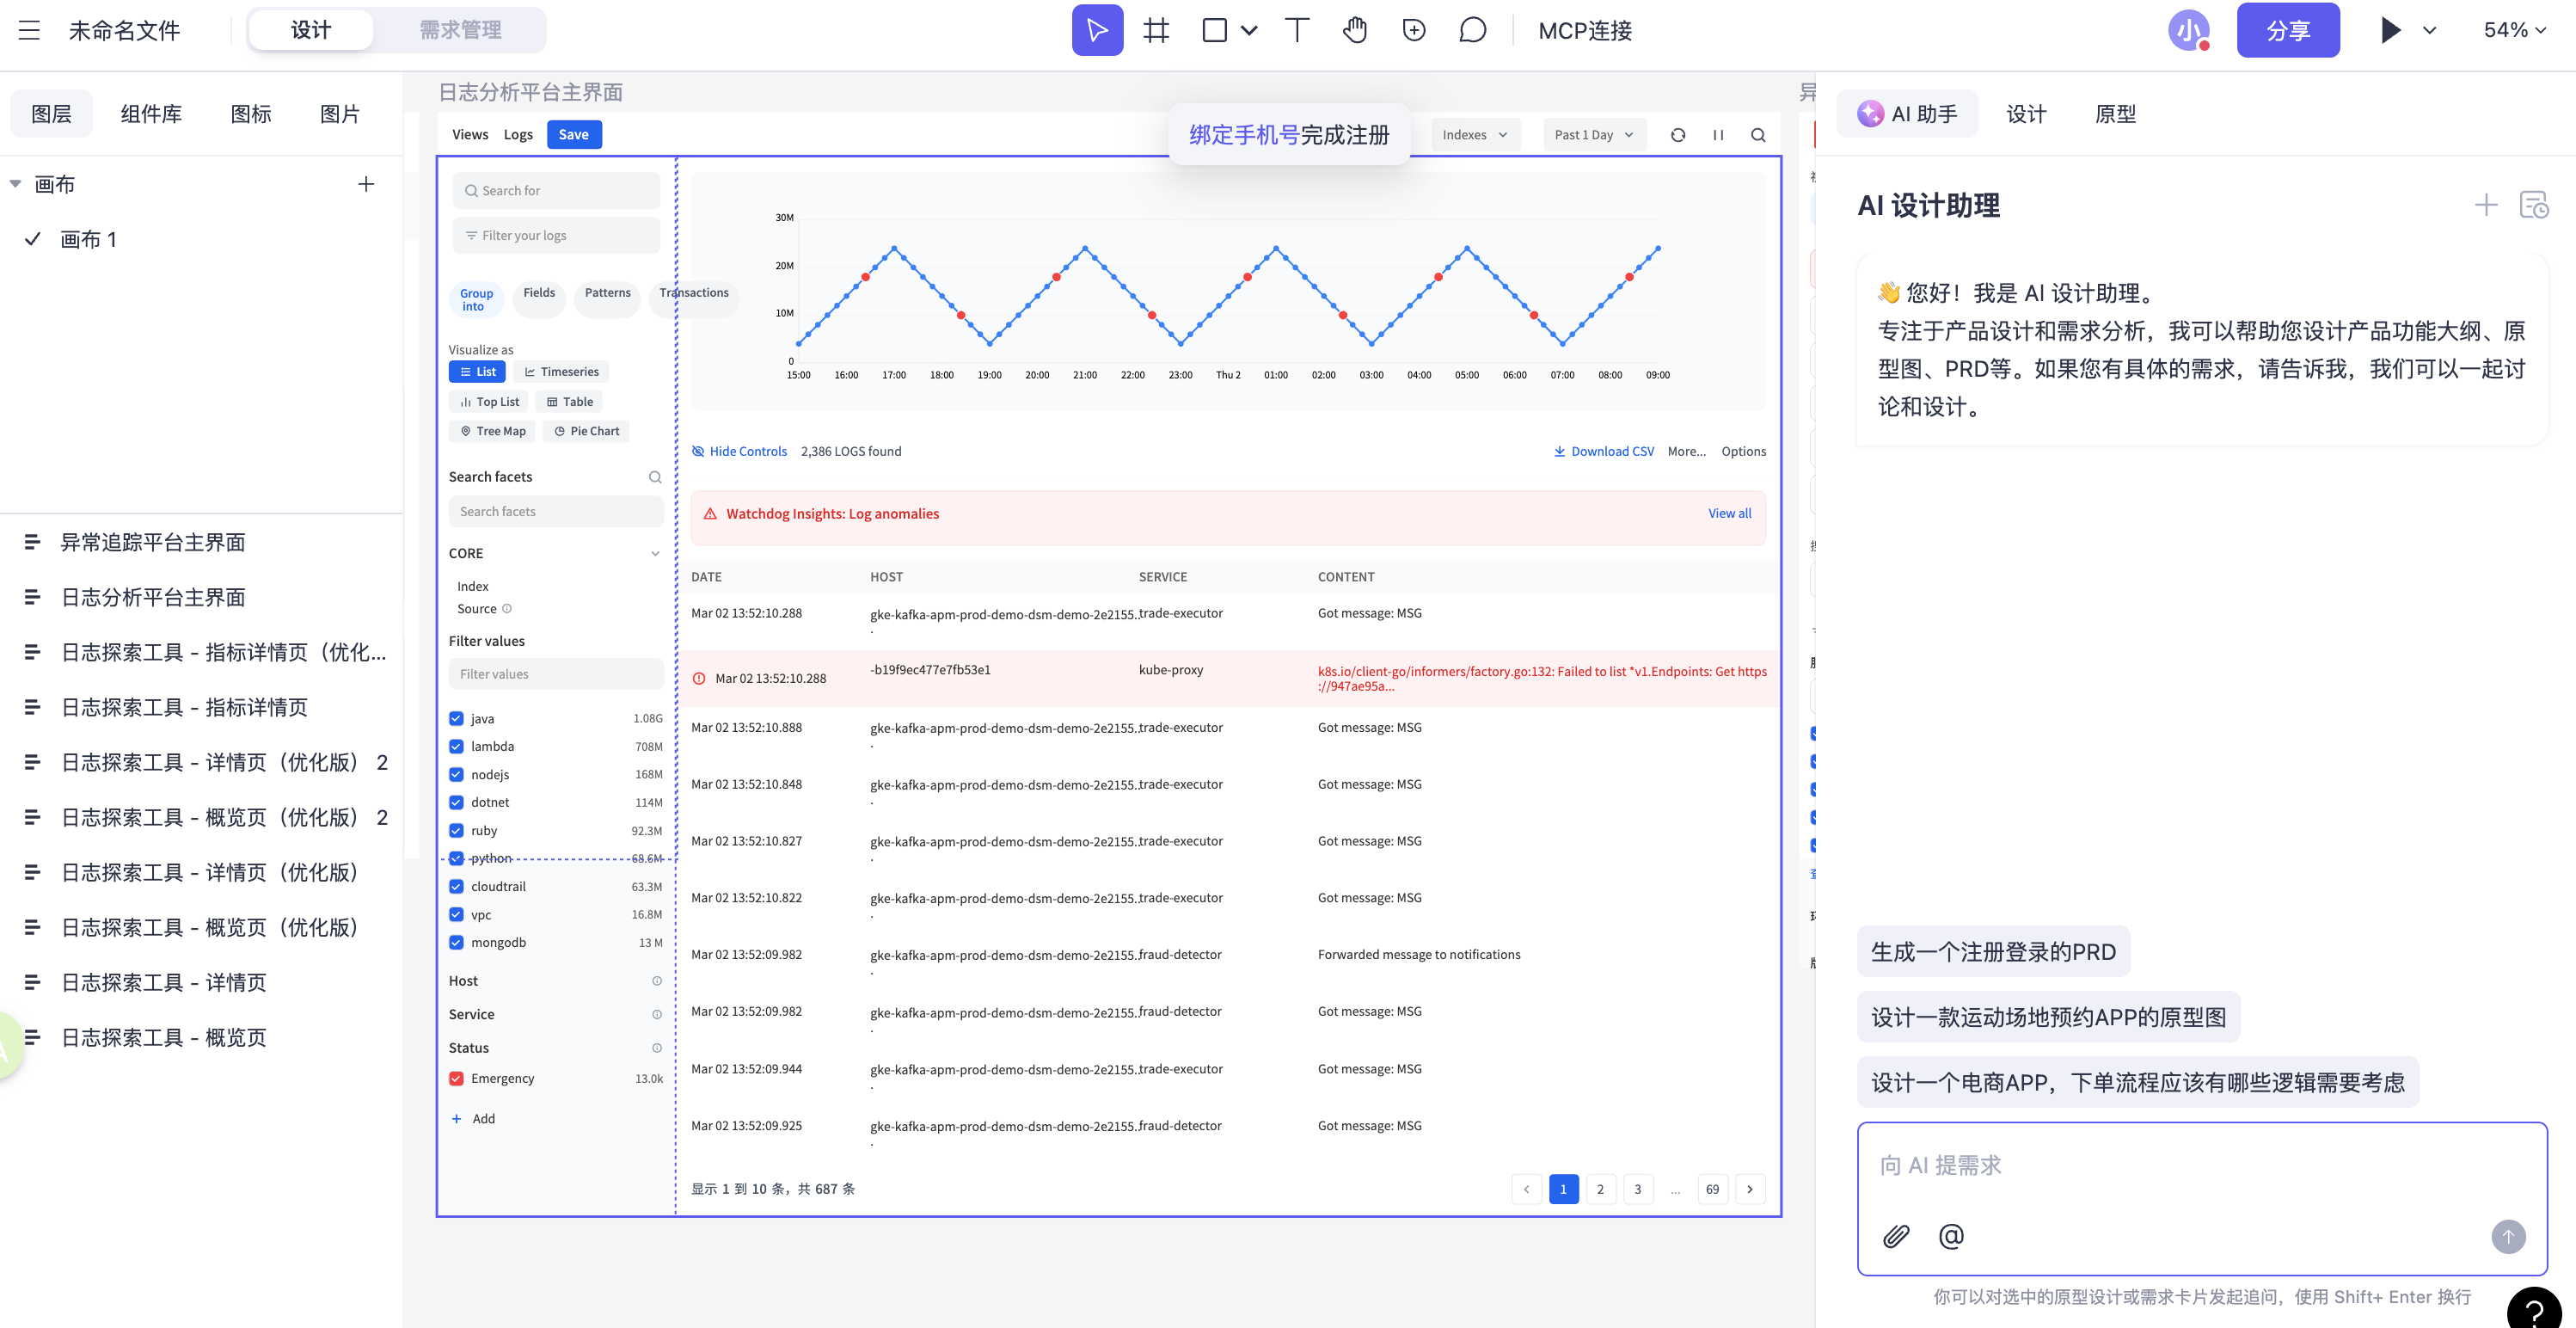Select the arrow selection tool
This screenshot has width=2576, height=1328.
(x=1097, y=30)
